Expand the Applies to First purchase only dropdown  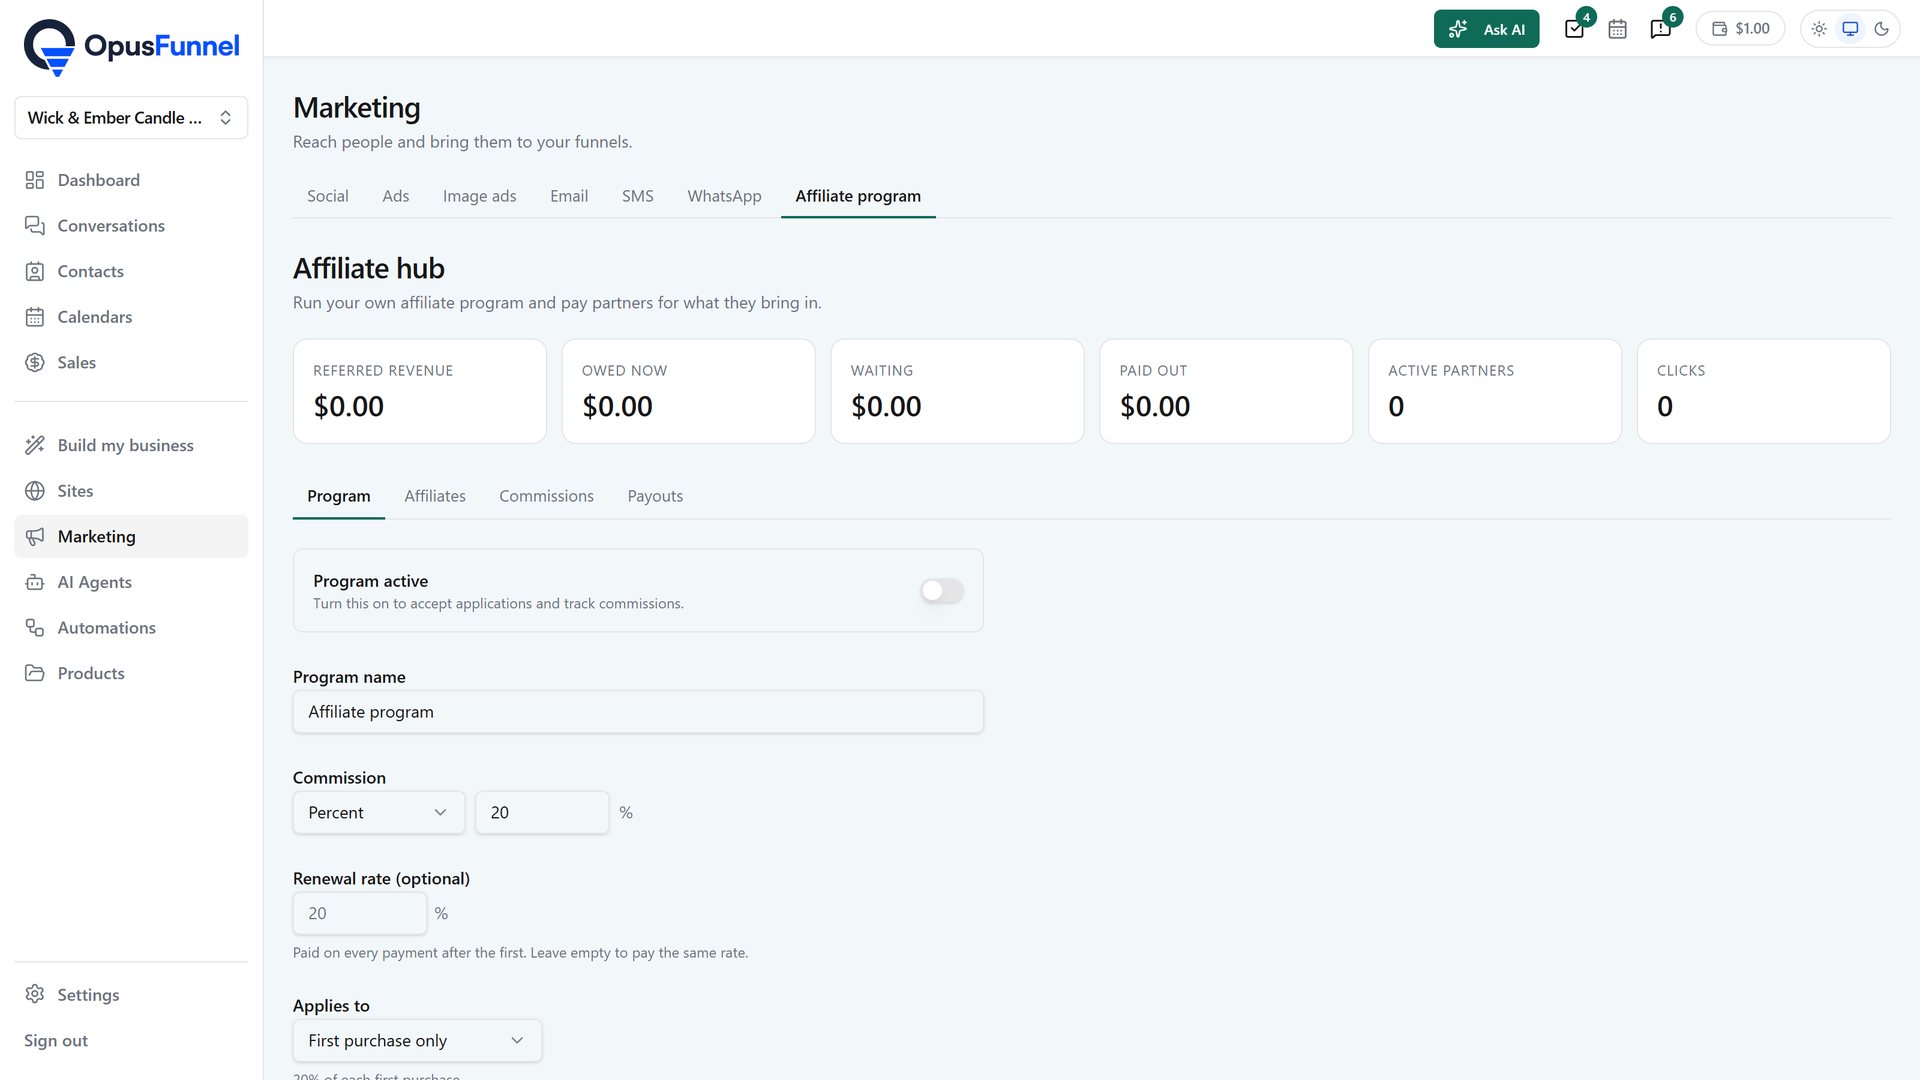coord(417,1041)
